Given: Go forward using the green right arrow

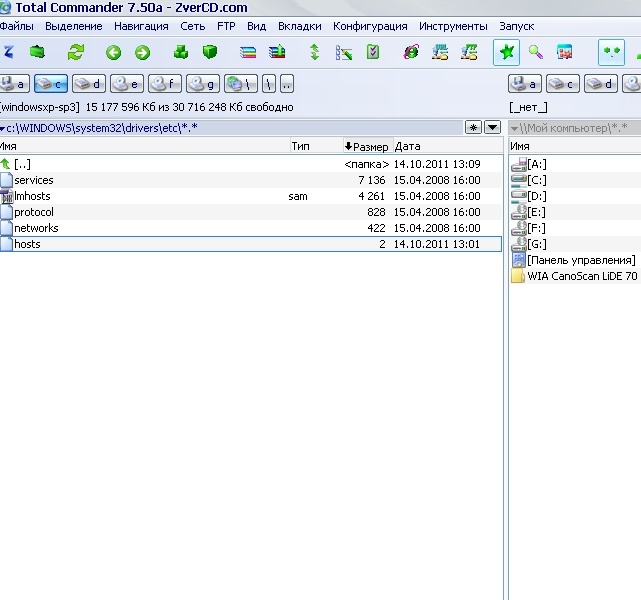Looking at the screenshot, I should pyautogui.click(x=142, y=53).
